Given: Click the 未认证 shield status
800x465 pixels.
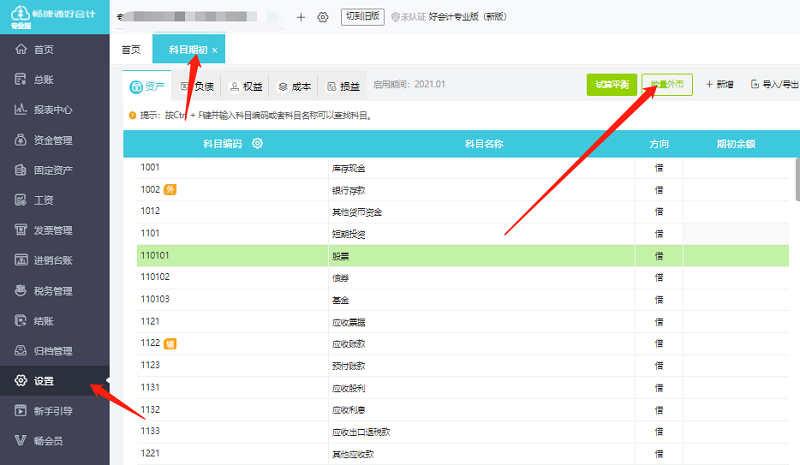Looking at the screenshot, I should (x=408, y=17).
